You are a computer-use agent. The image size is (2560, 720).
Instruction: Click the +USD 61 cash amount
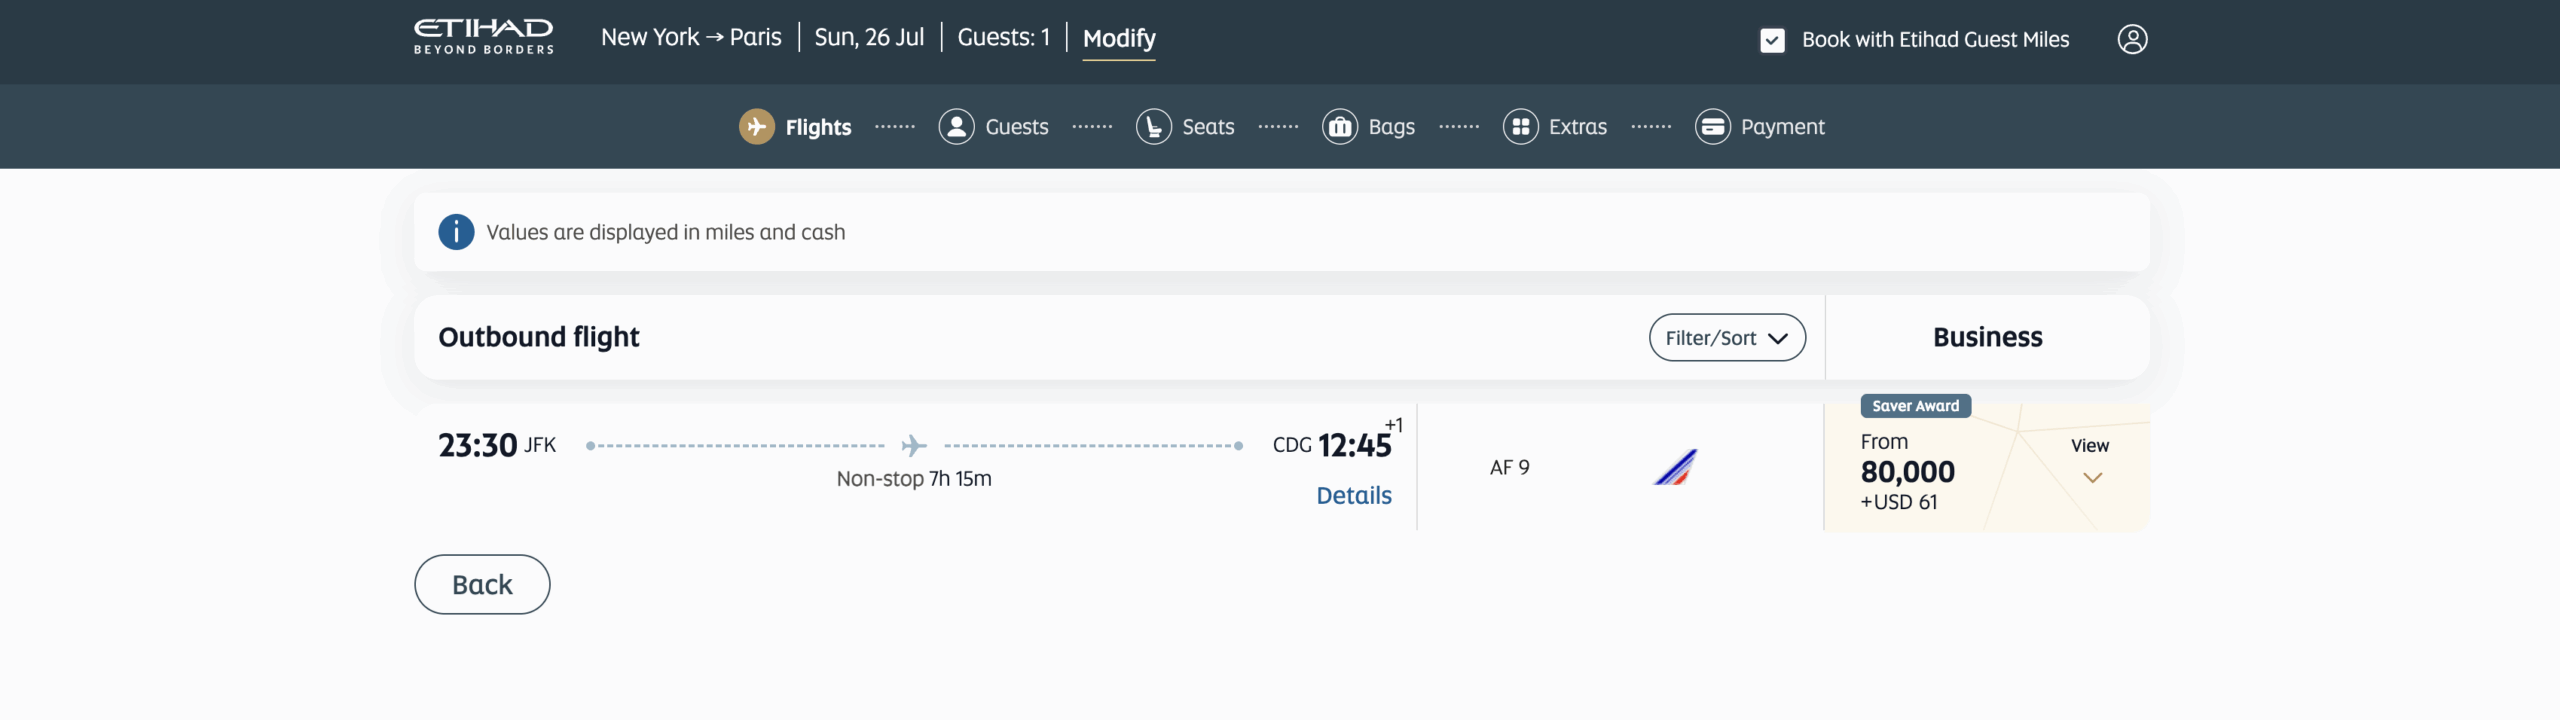[1898, 503]
